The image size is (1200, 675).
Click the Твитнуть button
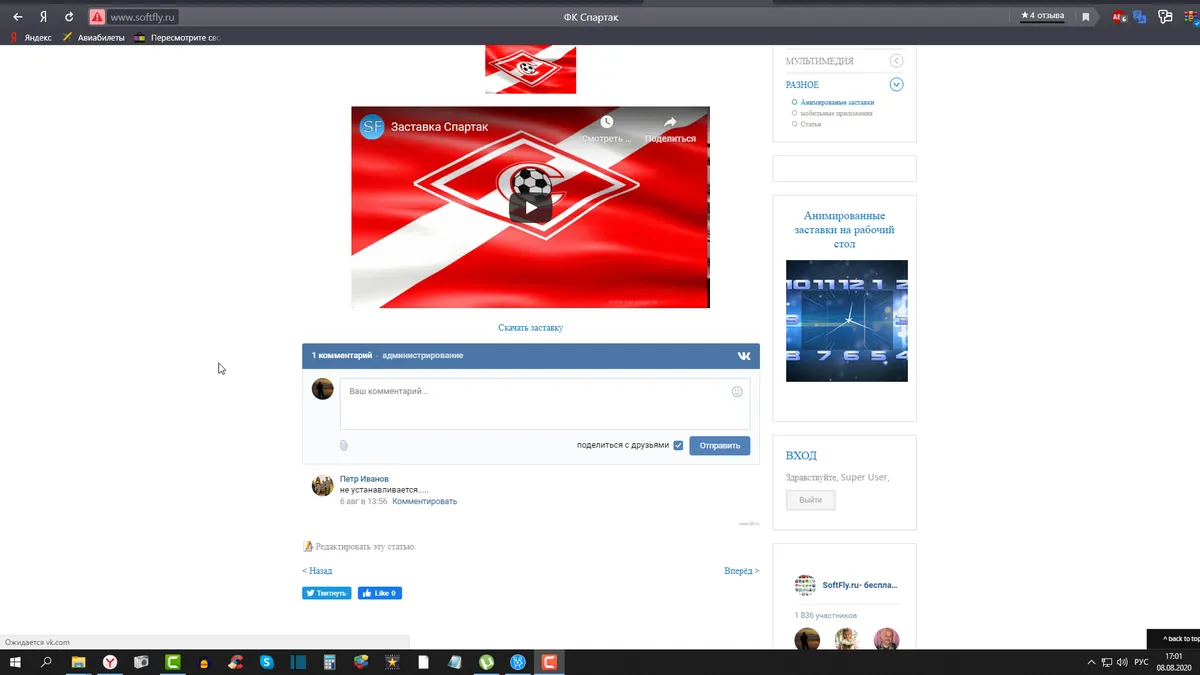click(327, 593)
